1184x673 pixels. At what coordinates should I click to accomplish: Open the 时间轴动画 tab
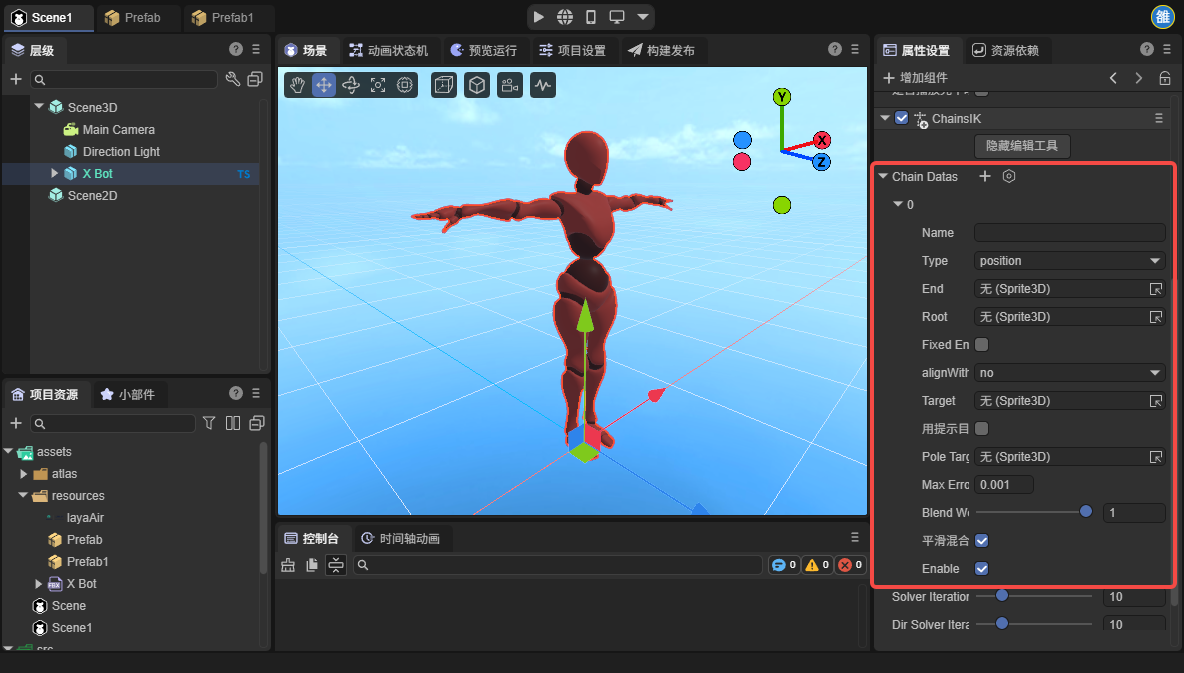point(400,538)
